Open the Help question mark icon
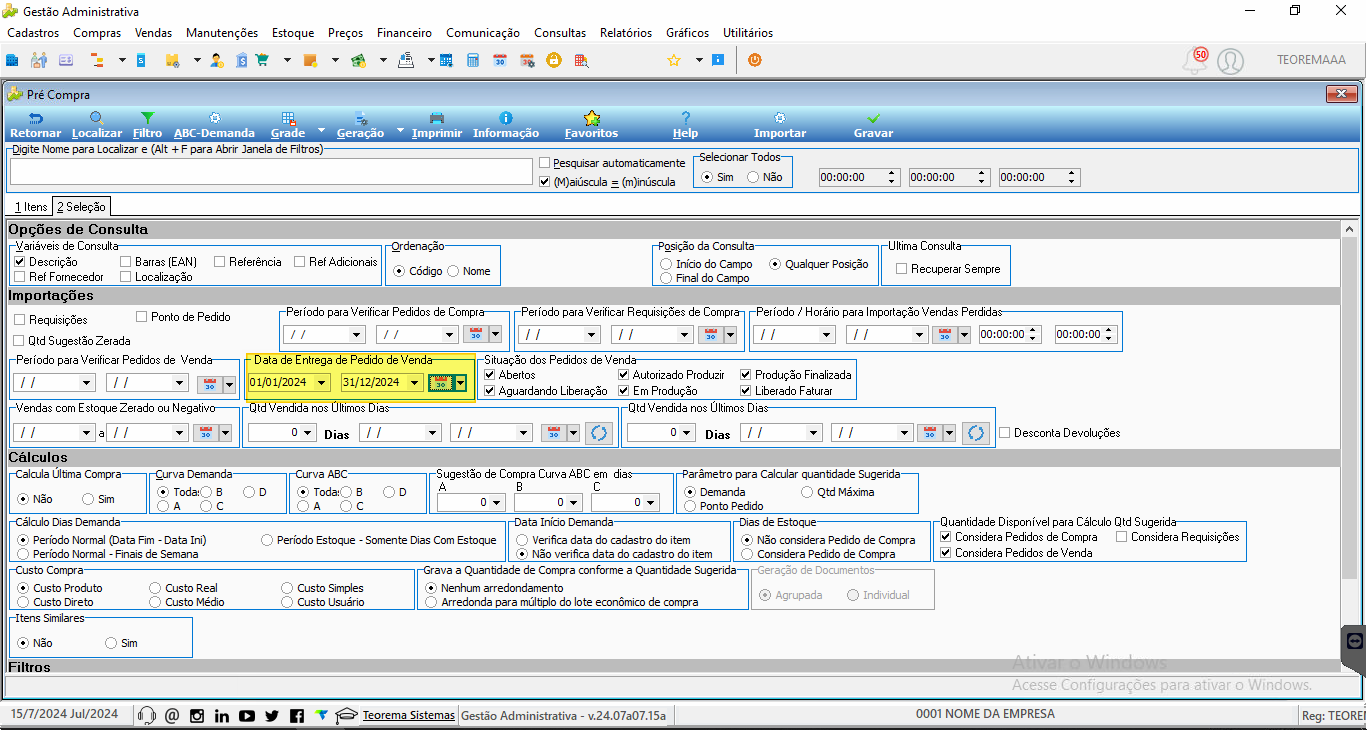Screen dimensions: 1367x730 pos(685,125)
